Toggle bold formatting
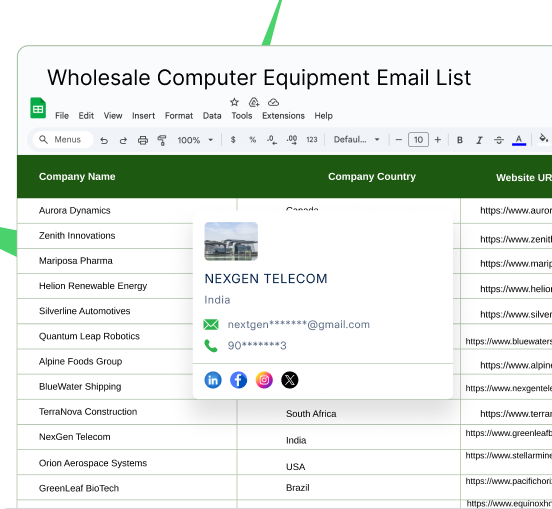This screenshot has width=552, height=509. pos(460,140)
